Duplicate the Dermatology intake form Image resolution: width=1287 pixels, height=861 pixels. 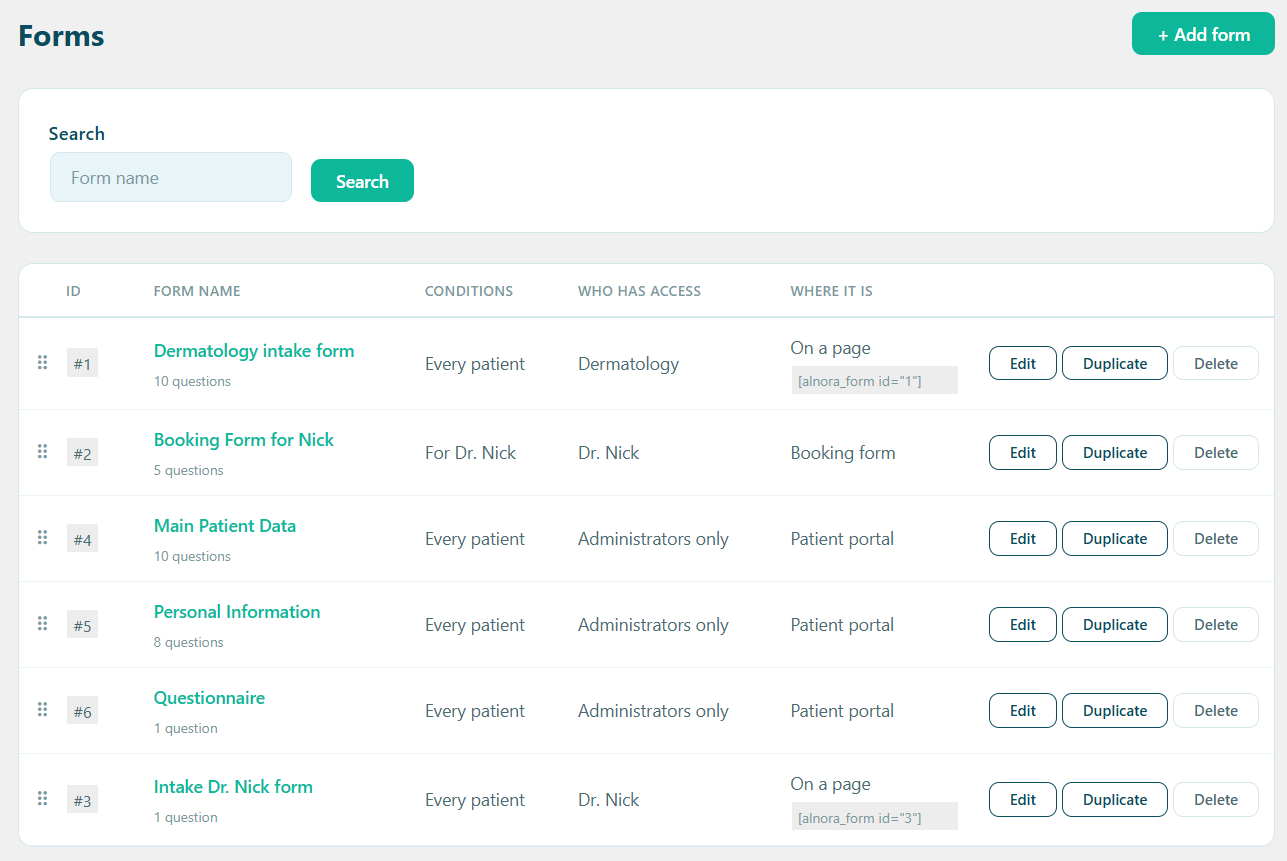(1115, 363)
